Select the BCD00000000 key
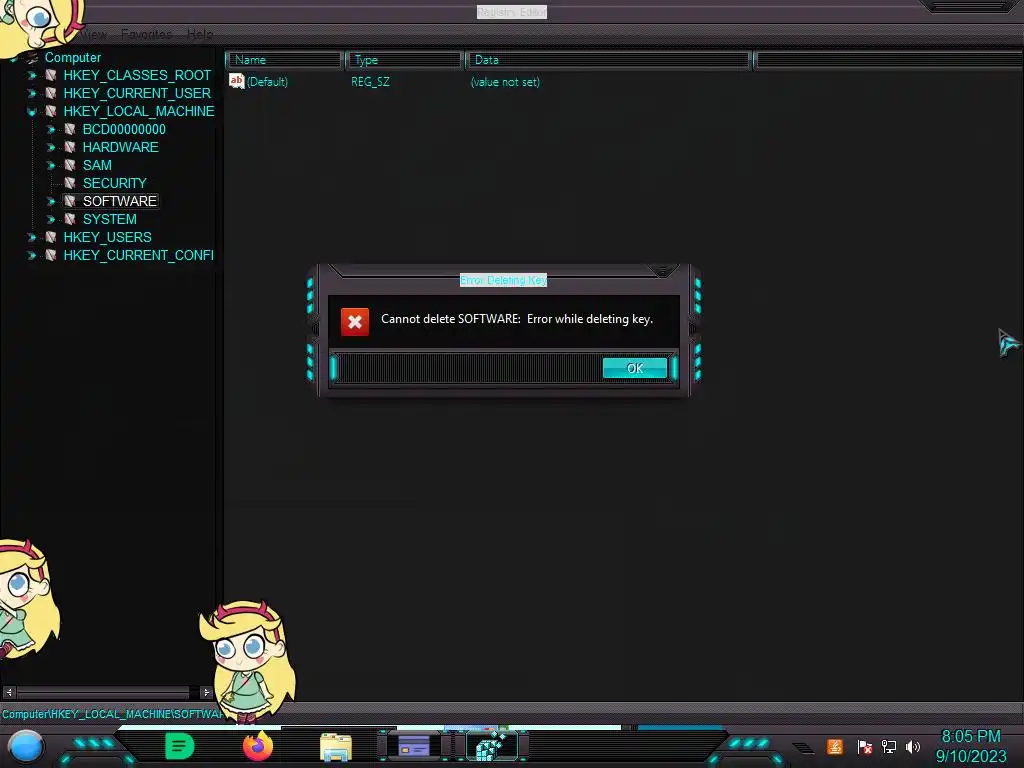Viewport: 1024px width, 768px height. (x=124, y=129)
